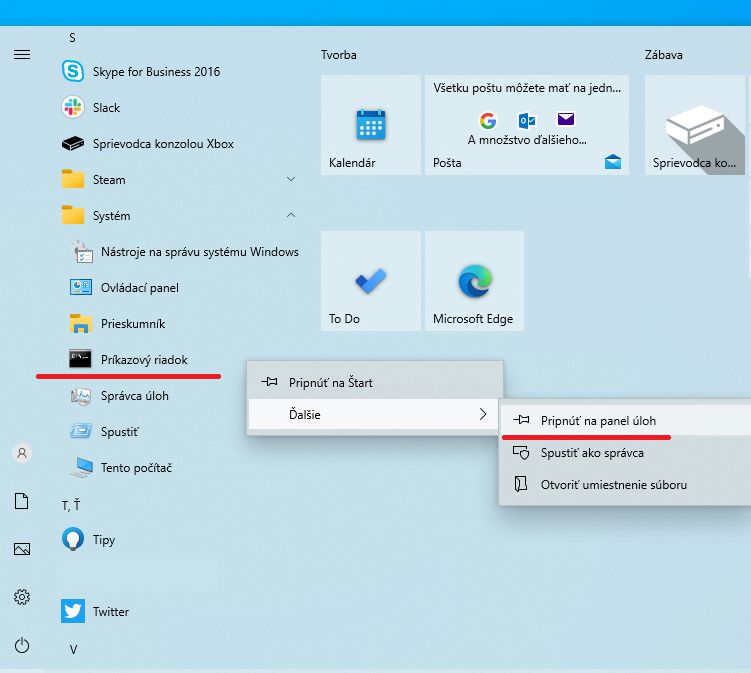751x673 pixels.
Task: Click the letter S section header
Action: [72, 37]
